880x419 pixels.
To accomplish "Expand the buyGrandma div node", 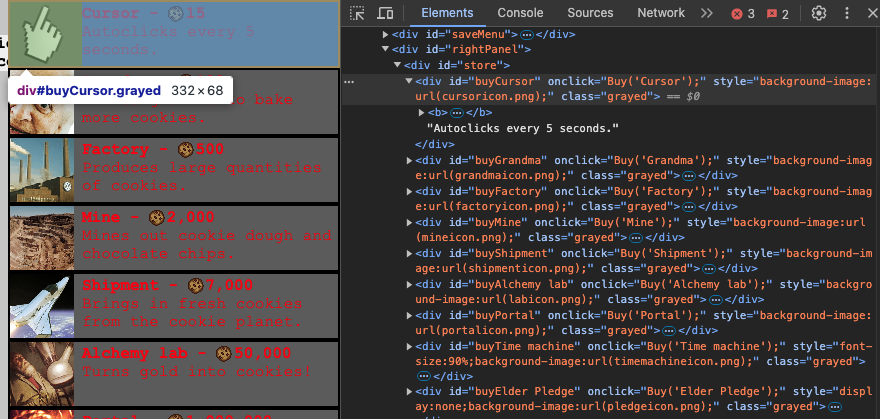I will [x=409, y=160].
